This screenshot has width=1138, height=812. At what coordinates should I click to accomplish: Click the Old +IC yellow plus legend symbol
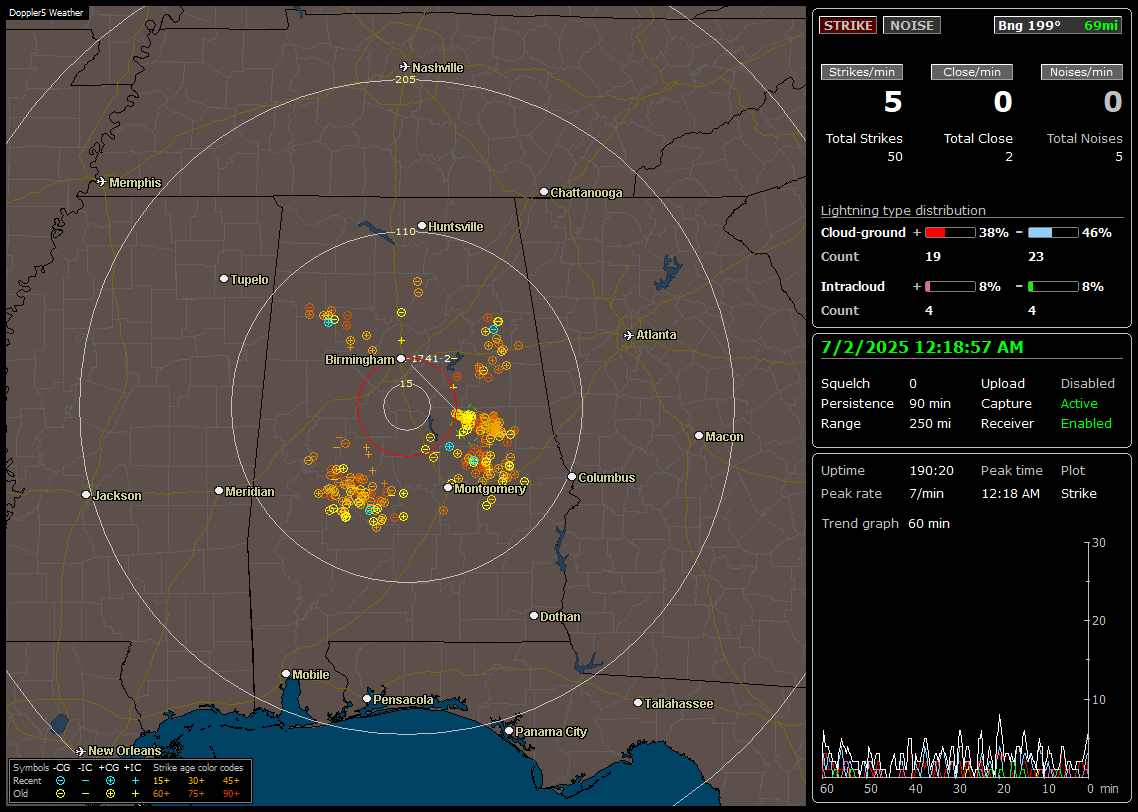(136, 794)
